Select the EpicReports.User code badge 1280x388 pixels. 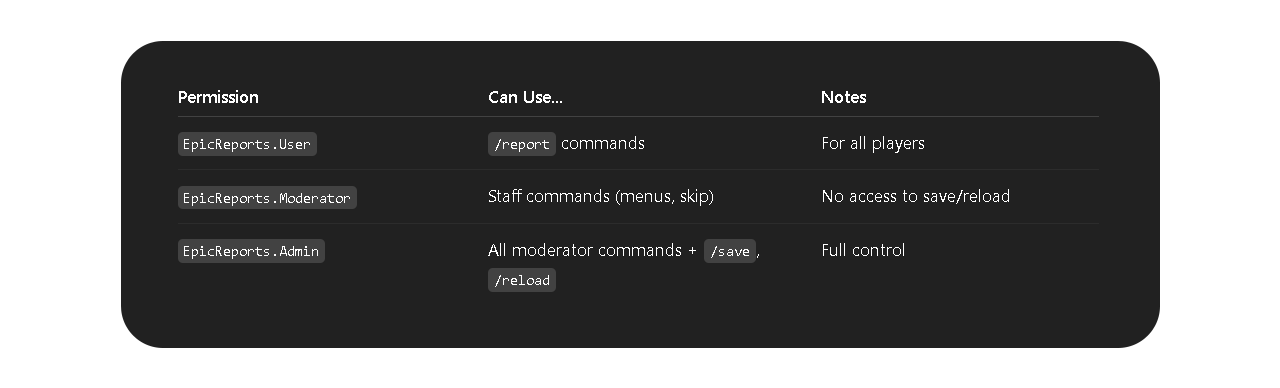247,144
